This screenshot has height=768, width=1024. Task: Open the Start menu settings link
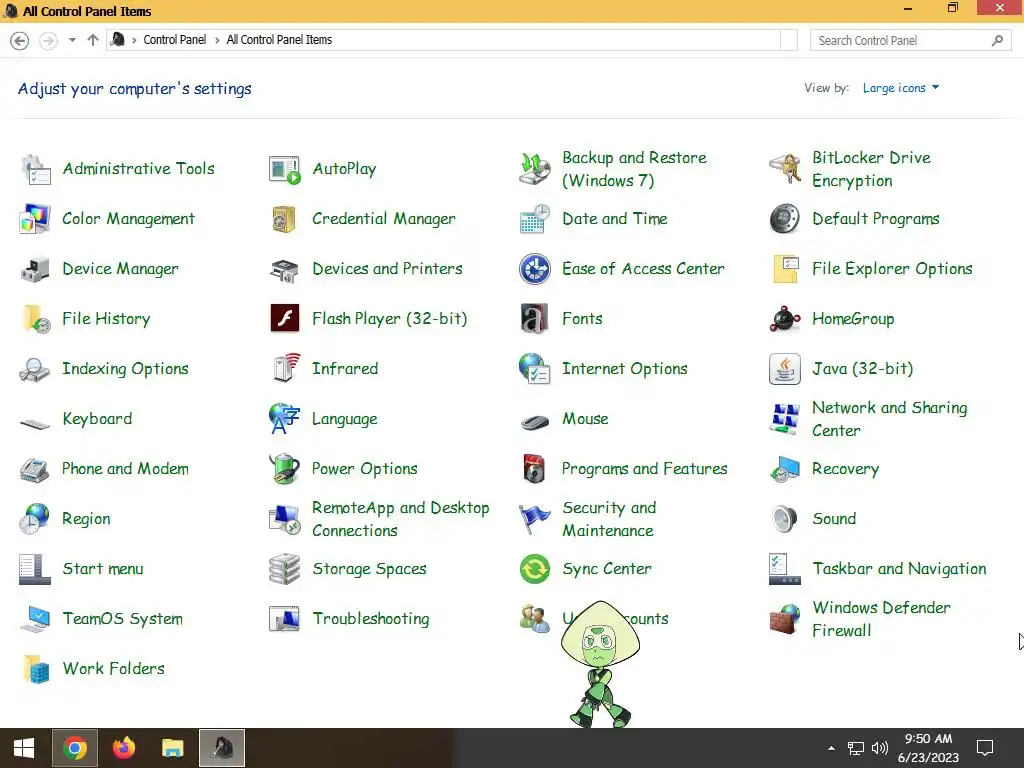point(103,569)
